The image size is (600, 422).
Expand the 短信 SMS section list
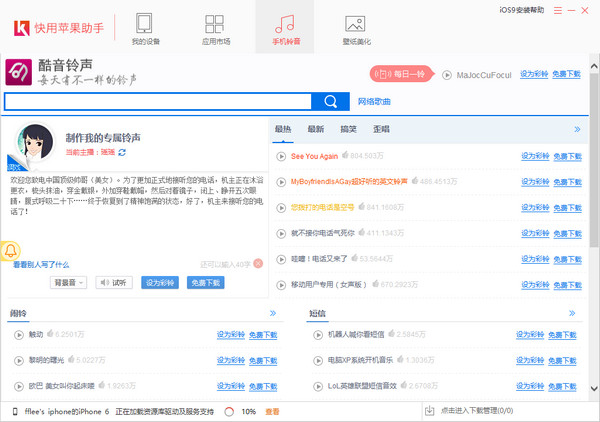tap(576, 313)
